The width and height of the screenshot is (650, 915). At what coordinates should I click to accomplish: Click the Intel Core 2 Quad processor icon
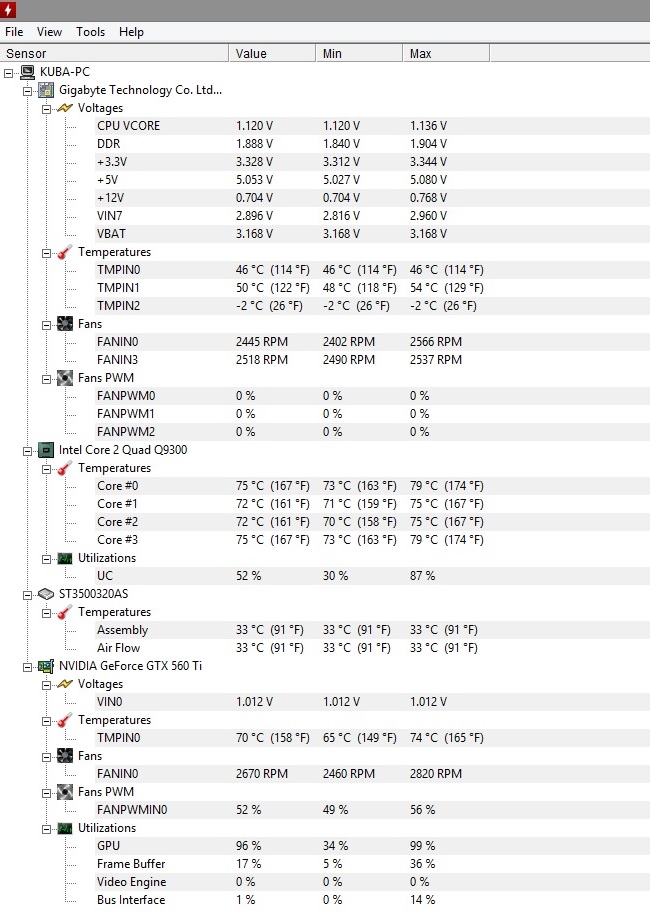point(46,450)
